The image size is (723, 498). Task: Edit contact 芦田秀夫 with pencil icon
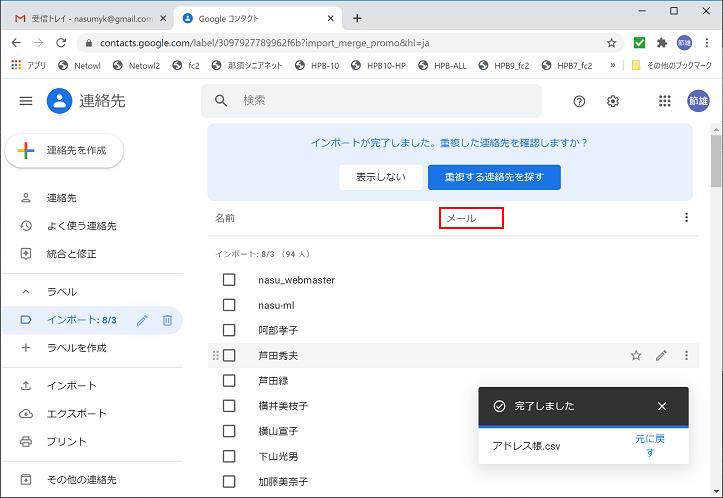(661, 355)
